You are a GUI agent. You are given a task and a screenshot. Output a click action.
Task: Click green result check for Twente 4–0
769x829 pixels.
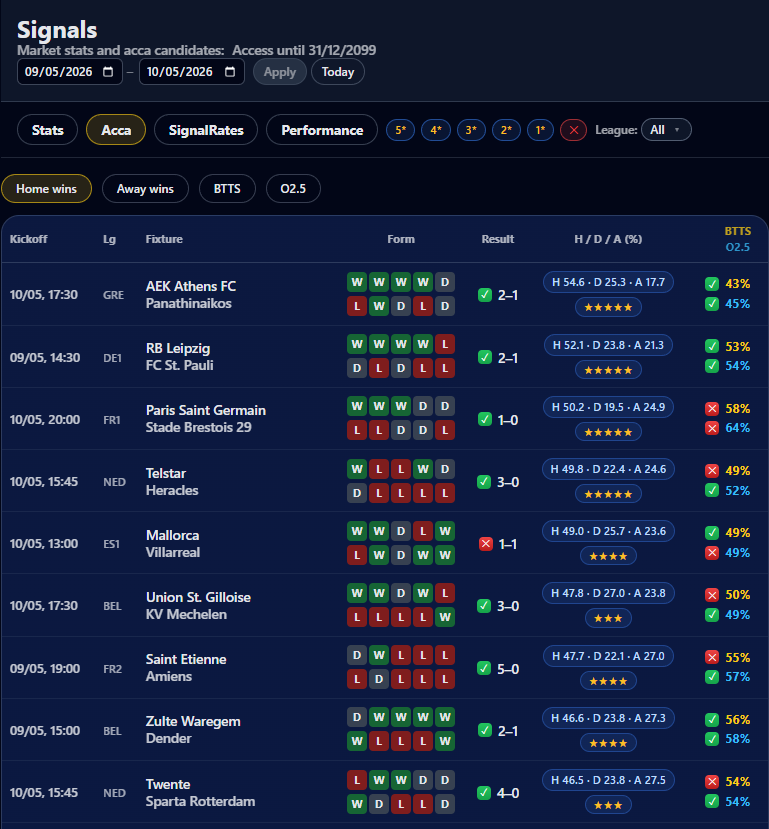484,793
